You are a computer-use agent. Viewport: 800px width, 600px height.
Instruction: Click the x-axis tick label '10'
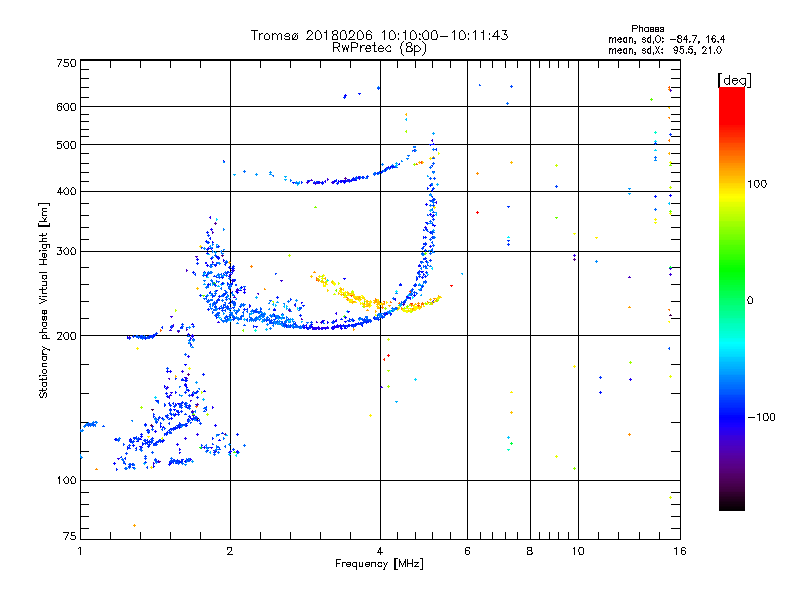578,551
